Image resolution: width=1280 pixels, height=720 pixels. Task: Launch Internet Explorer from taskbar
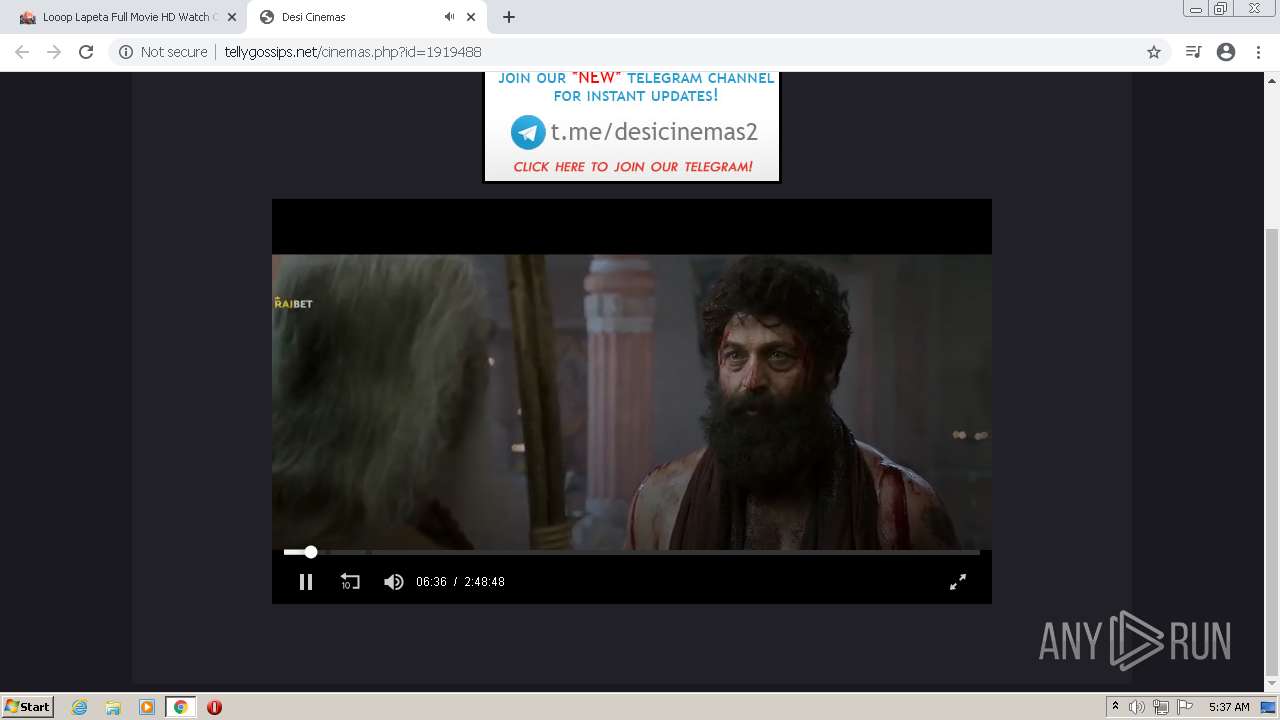tap(80, 707)
